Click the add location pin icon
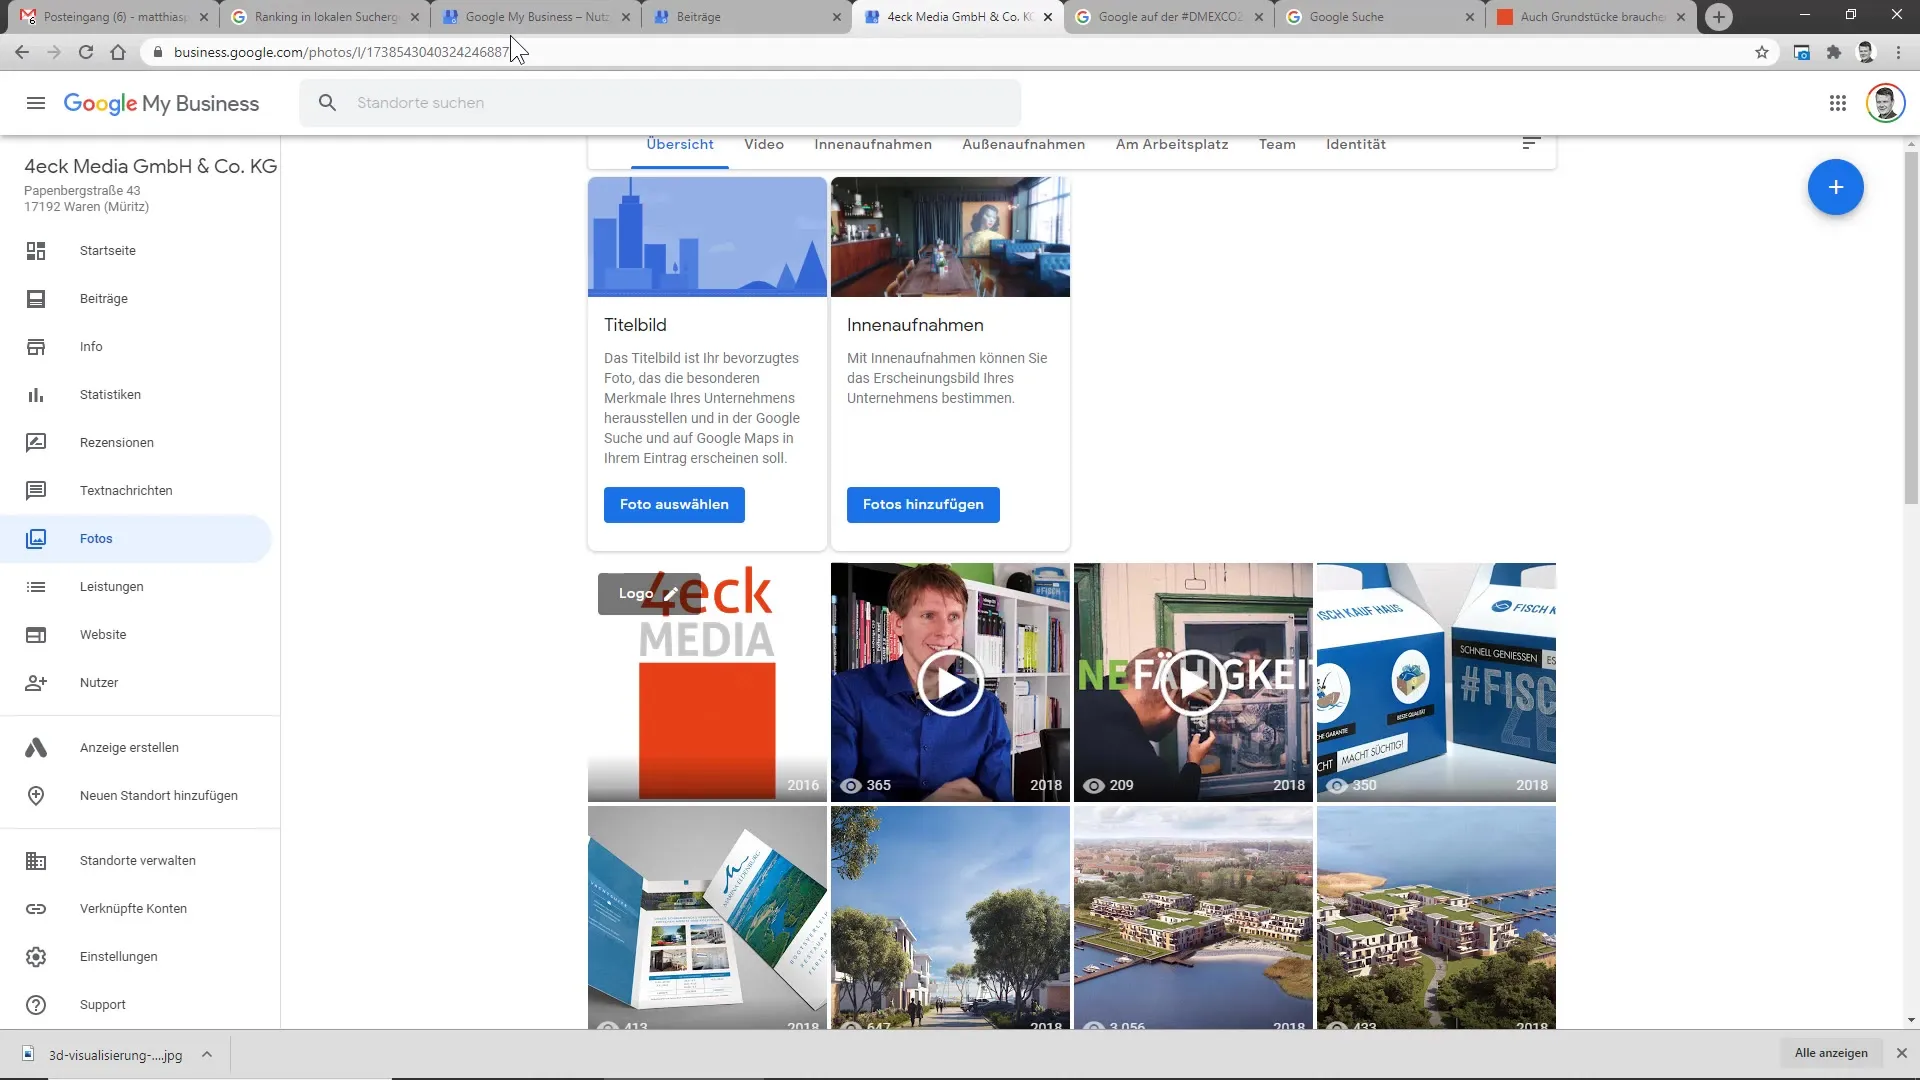The image size is (1920, 1080). click(36, 796)
